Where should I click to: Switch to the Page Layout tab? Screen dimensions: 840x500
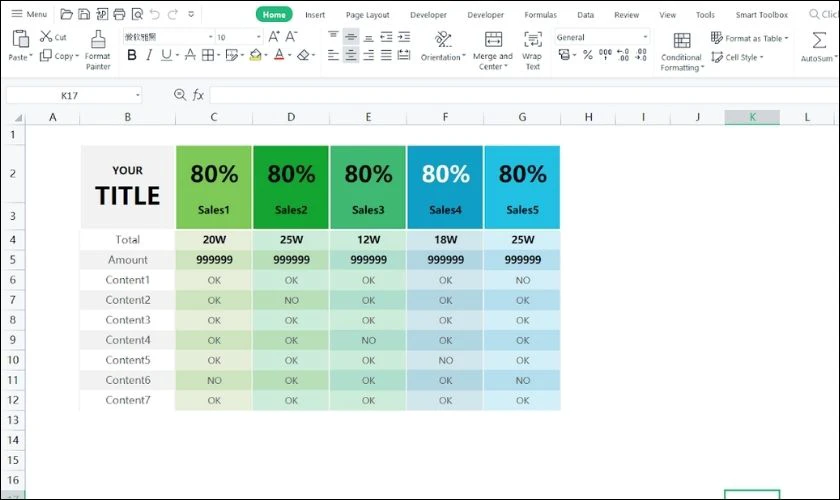(x=368, y=14)
